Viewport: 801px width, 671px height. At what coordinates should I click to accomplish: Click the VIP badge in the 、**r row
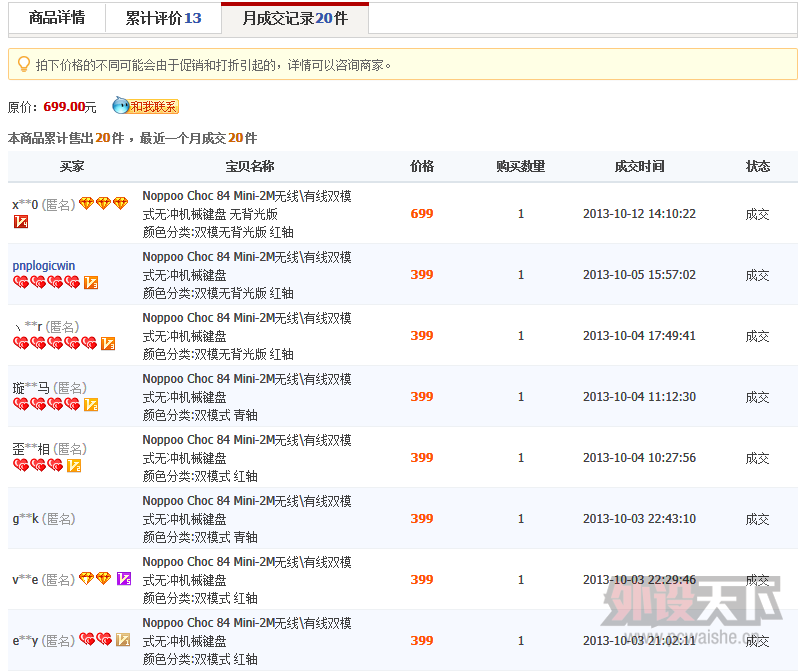(108, 343)
